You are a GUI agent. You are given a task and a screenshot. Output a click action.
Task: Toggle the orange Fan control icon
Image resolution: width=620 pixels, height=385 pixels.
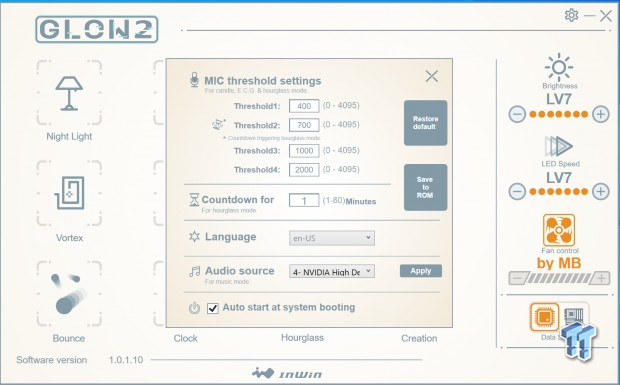[x=559, y=230]
